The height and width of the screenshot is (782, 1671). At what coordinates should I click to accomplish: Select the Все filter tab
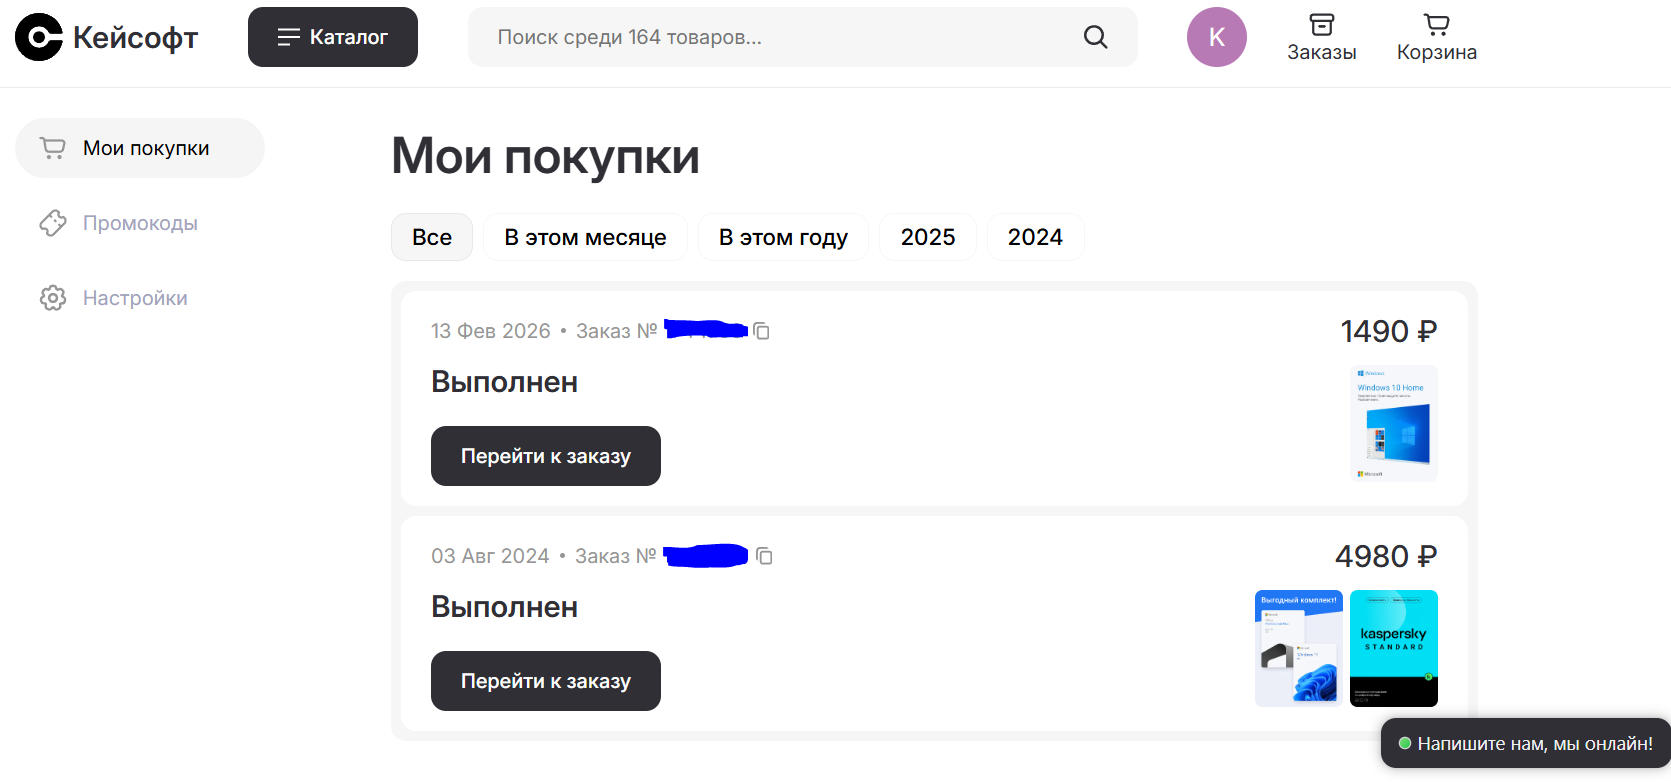[432, 237]
